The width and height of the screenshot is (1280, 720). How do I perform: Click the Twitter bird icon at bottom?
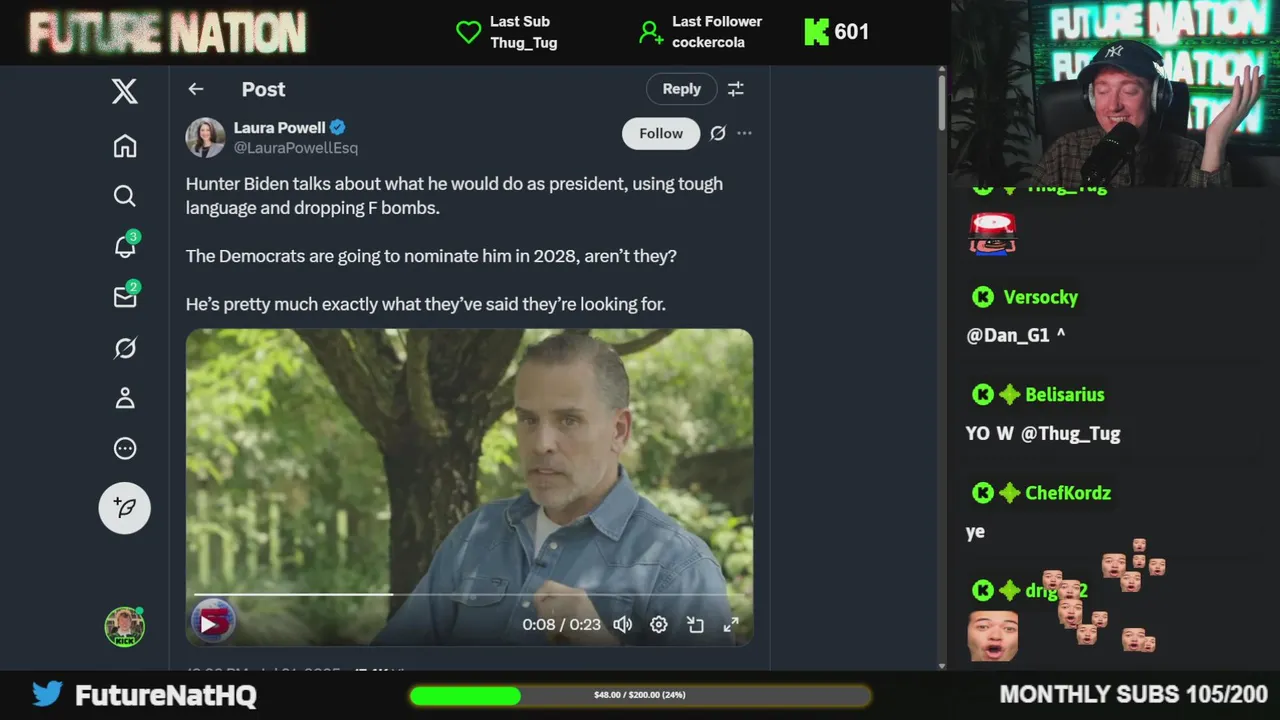[47, 694]
